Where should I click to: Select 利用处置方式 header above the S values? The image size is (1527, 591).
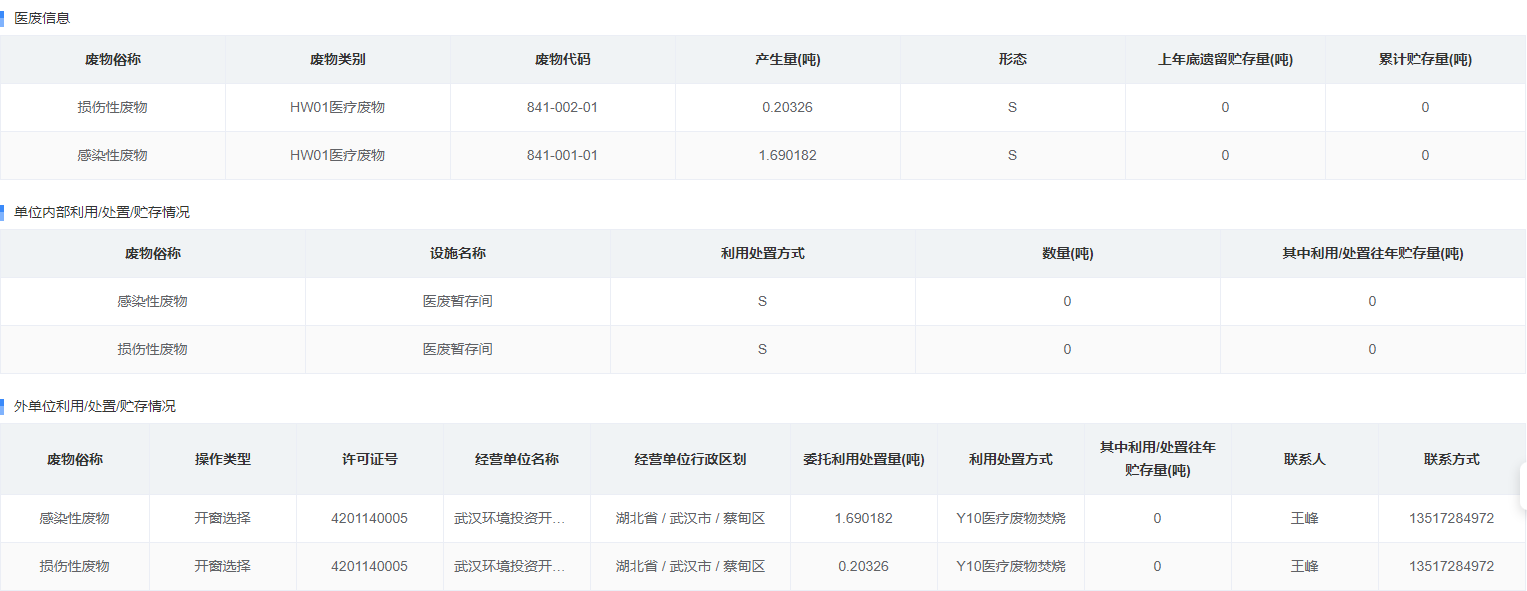click(x=763, y=253)
